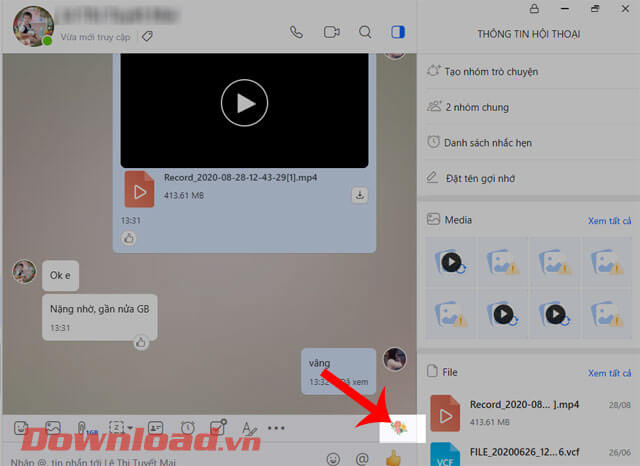Open FILE_20200626 vcf in the File list
The width and height of the screenshot is (640, 466).
pyautogui.click(x=528, y=453)
